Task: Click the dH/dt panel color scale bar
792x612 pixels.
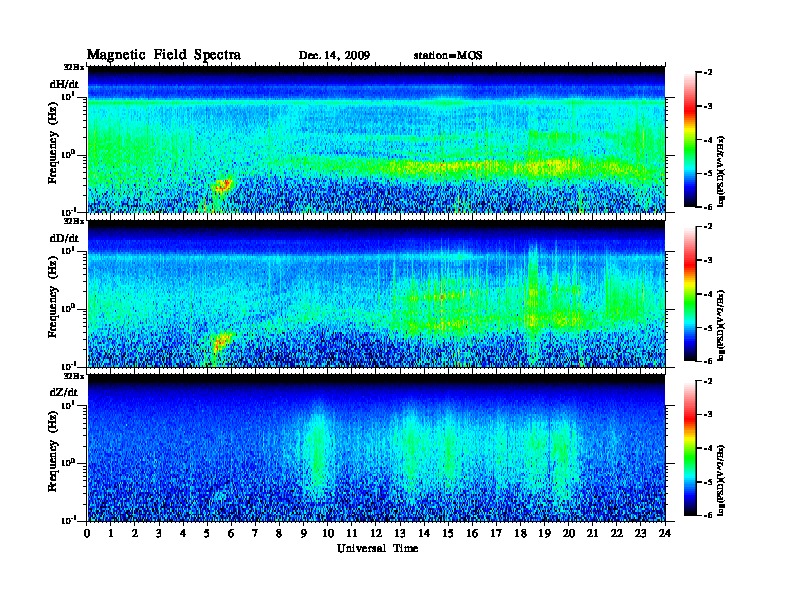Action: coord(690,139)
